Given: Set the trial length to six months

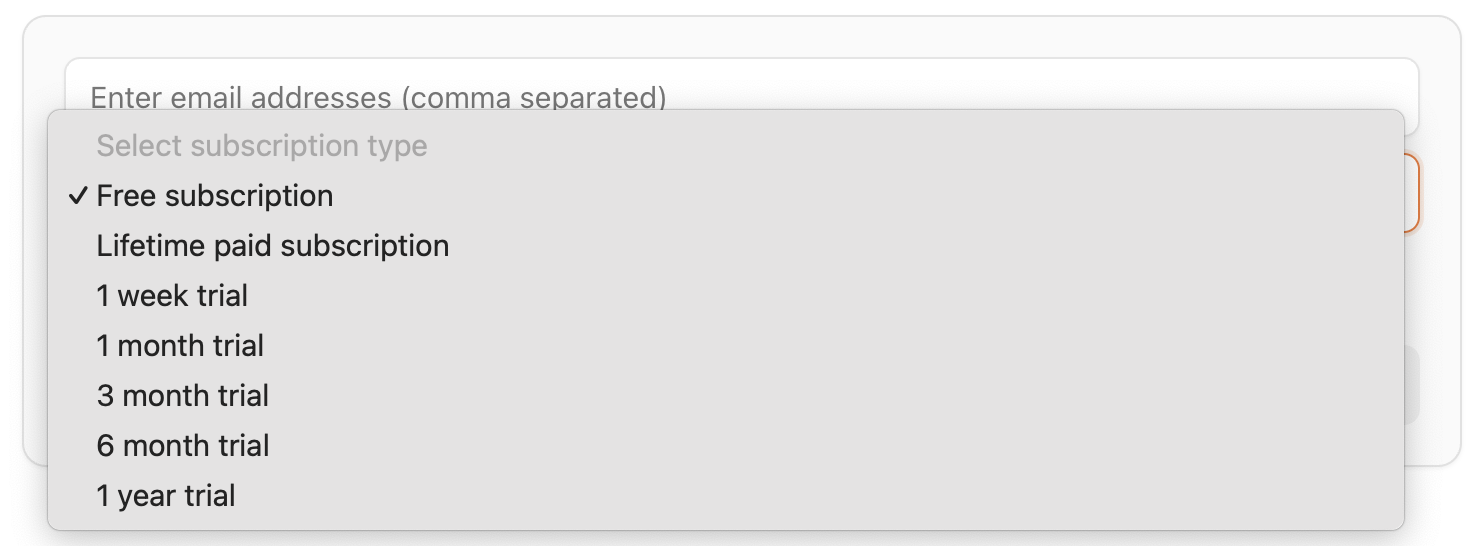Looking at the screenshot, I should (183, 446).
